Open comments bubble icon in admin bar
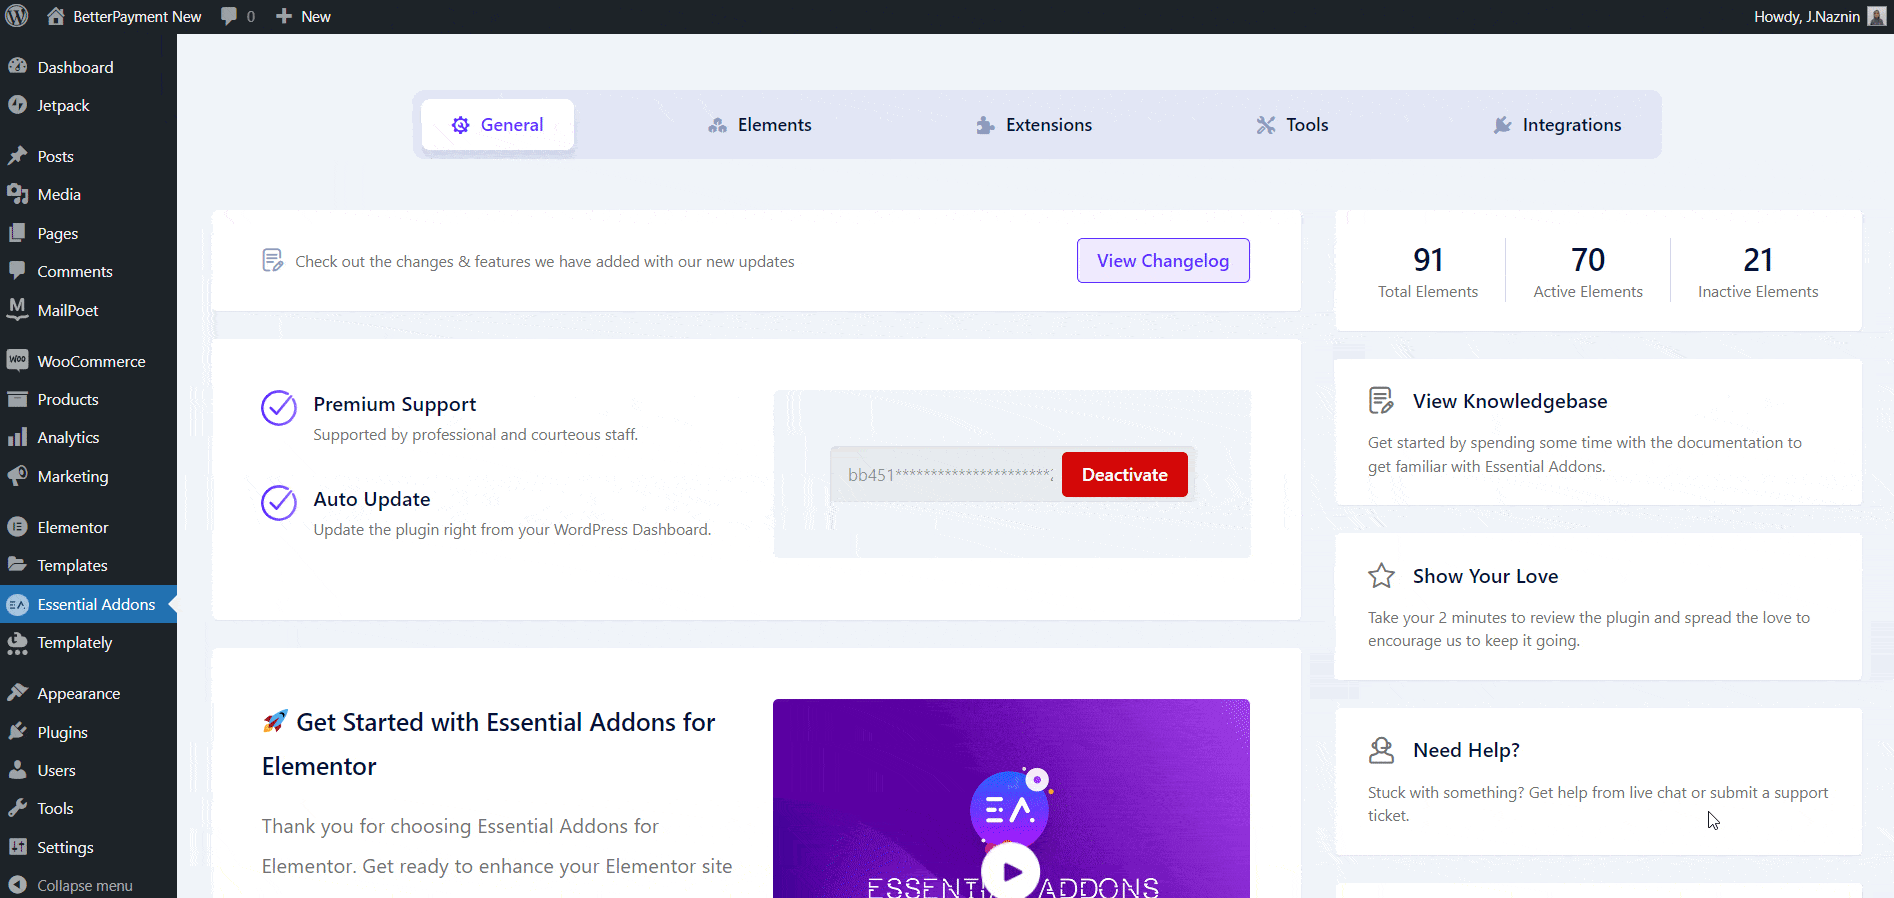This screenshot has width=1894, height=898. pyautogui.click(x=229, y=16)
